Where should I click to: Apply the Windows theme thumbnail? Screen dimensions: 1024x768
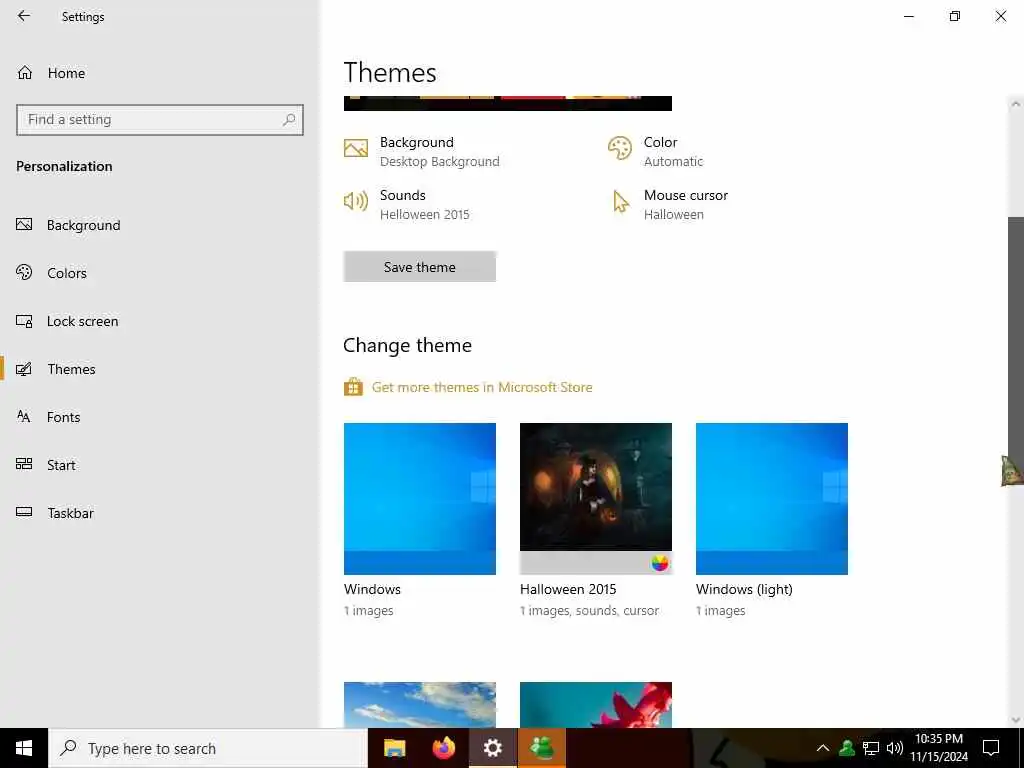tap(420, 499)
